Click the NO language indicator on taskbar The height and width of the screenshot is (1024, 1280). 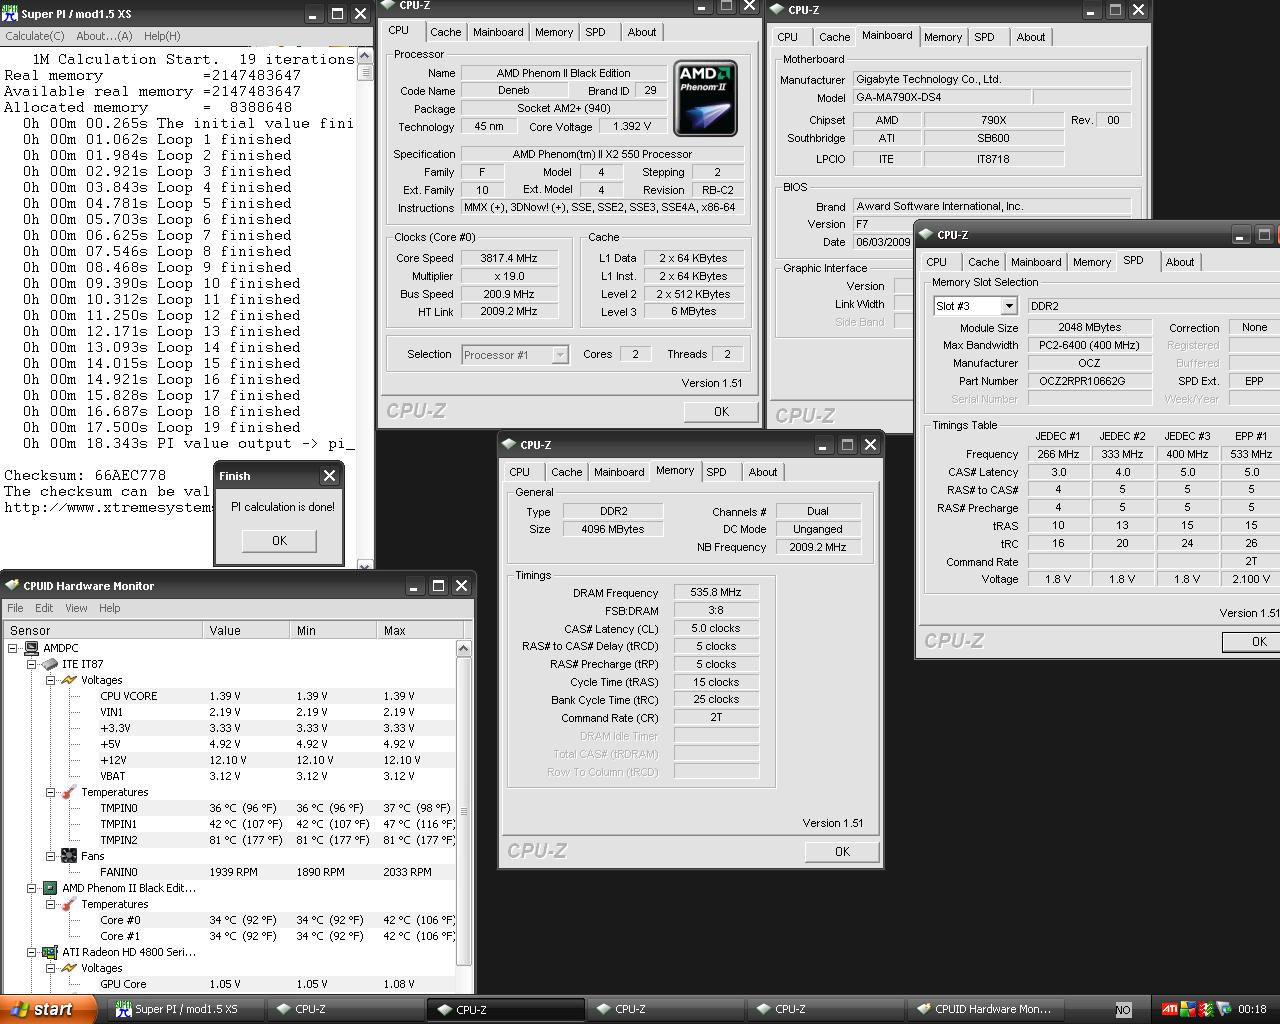click(1123, 1010)
